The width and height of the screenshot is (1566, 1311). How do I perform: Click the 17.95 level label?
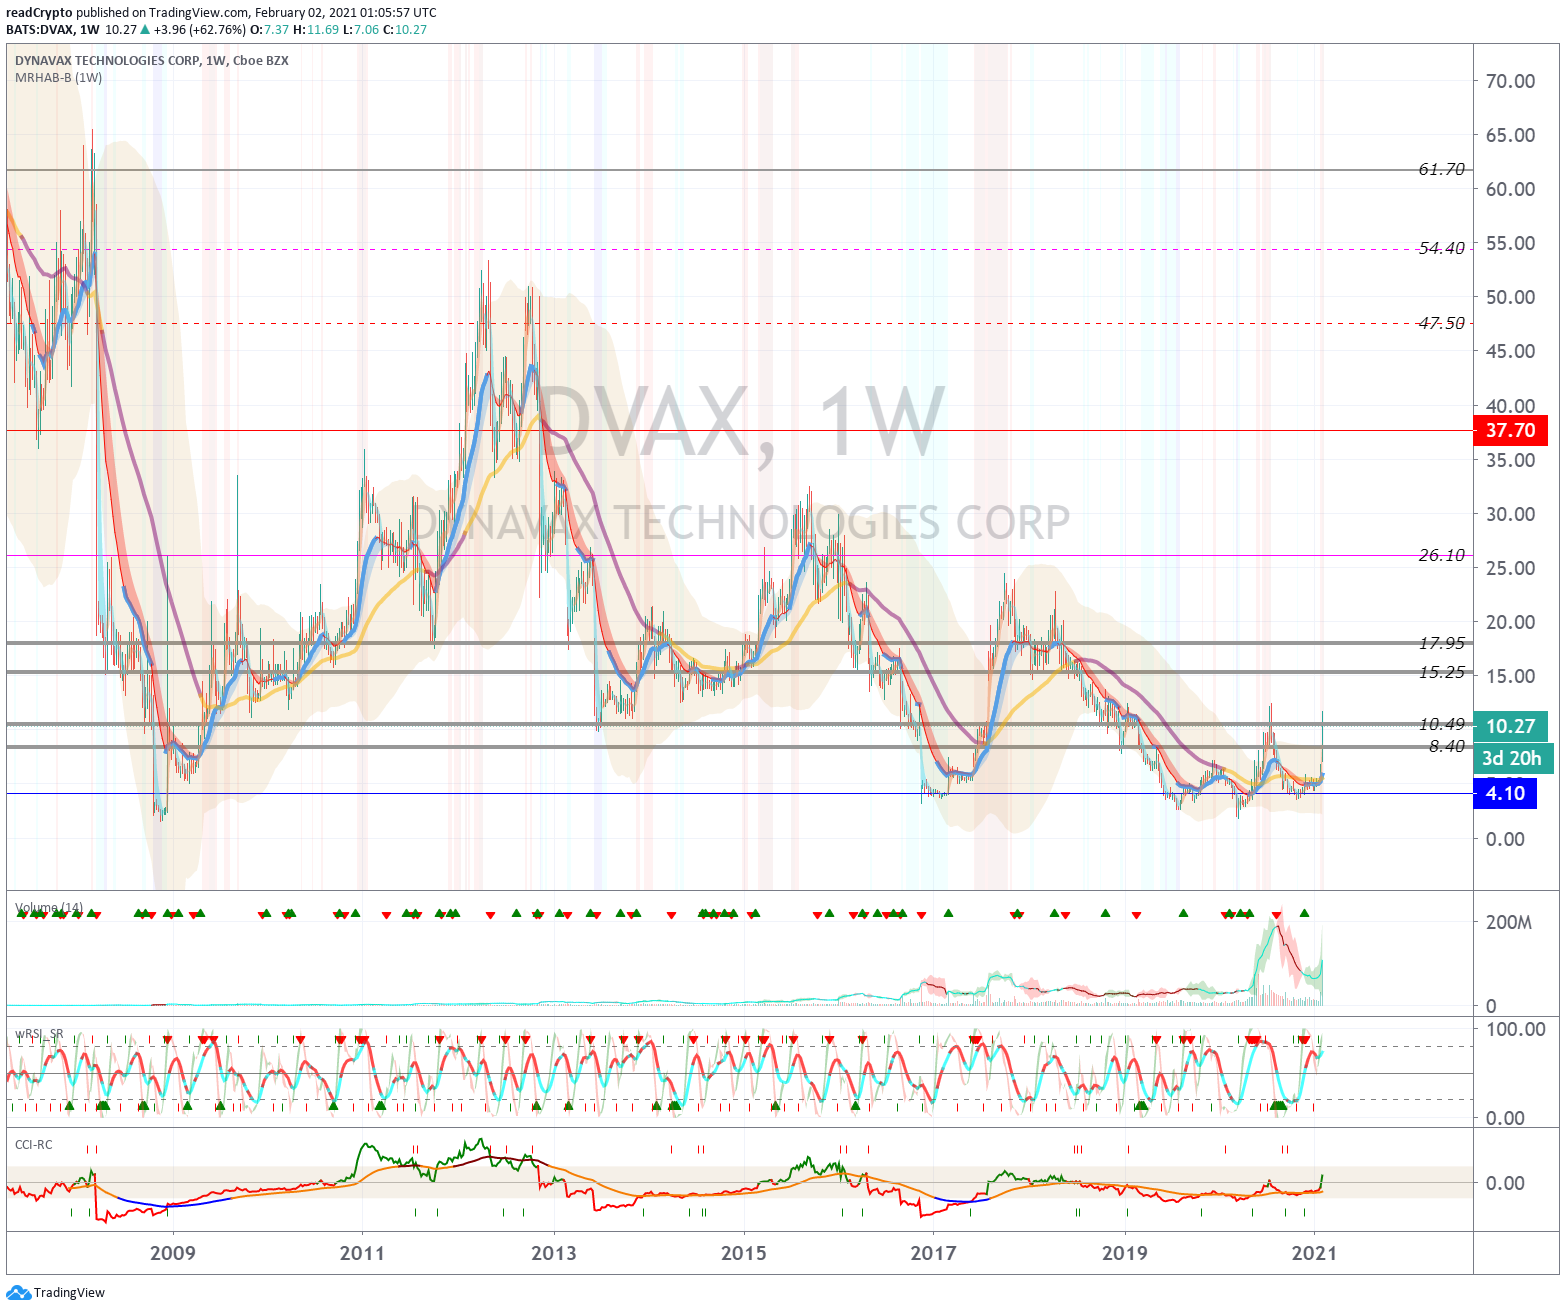(1441, 643)
